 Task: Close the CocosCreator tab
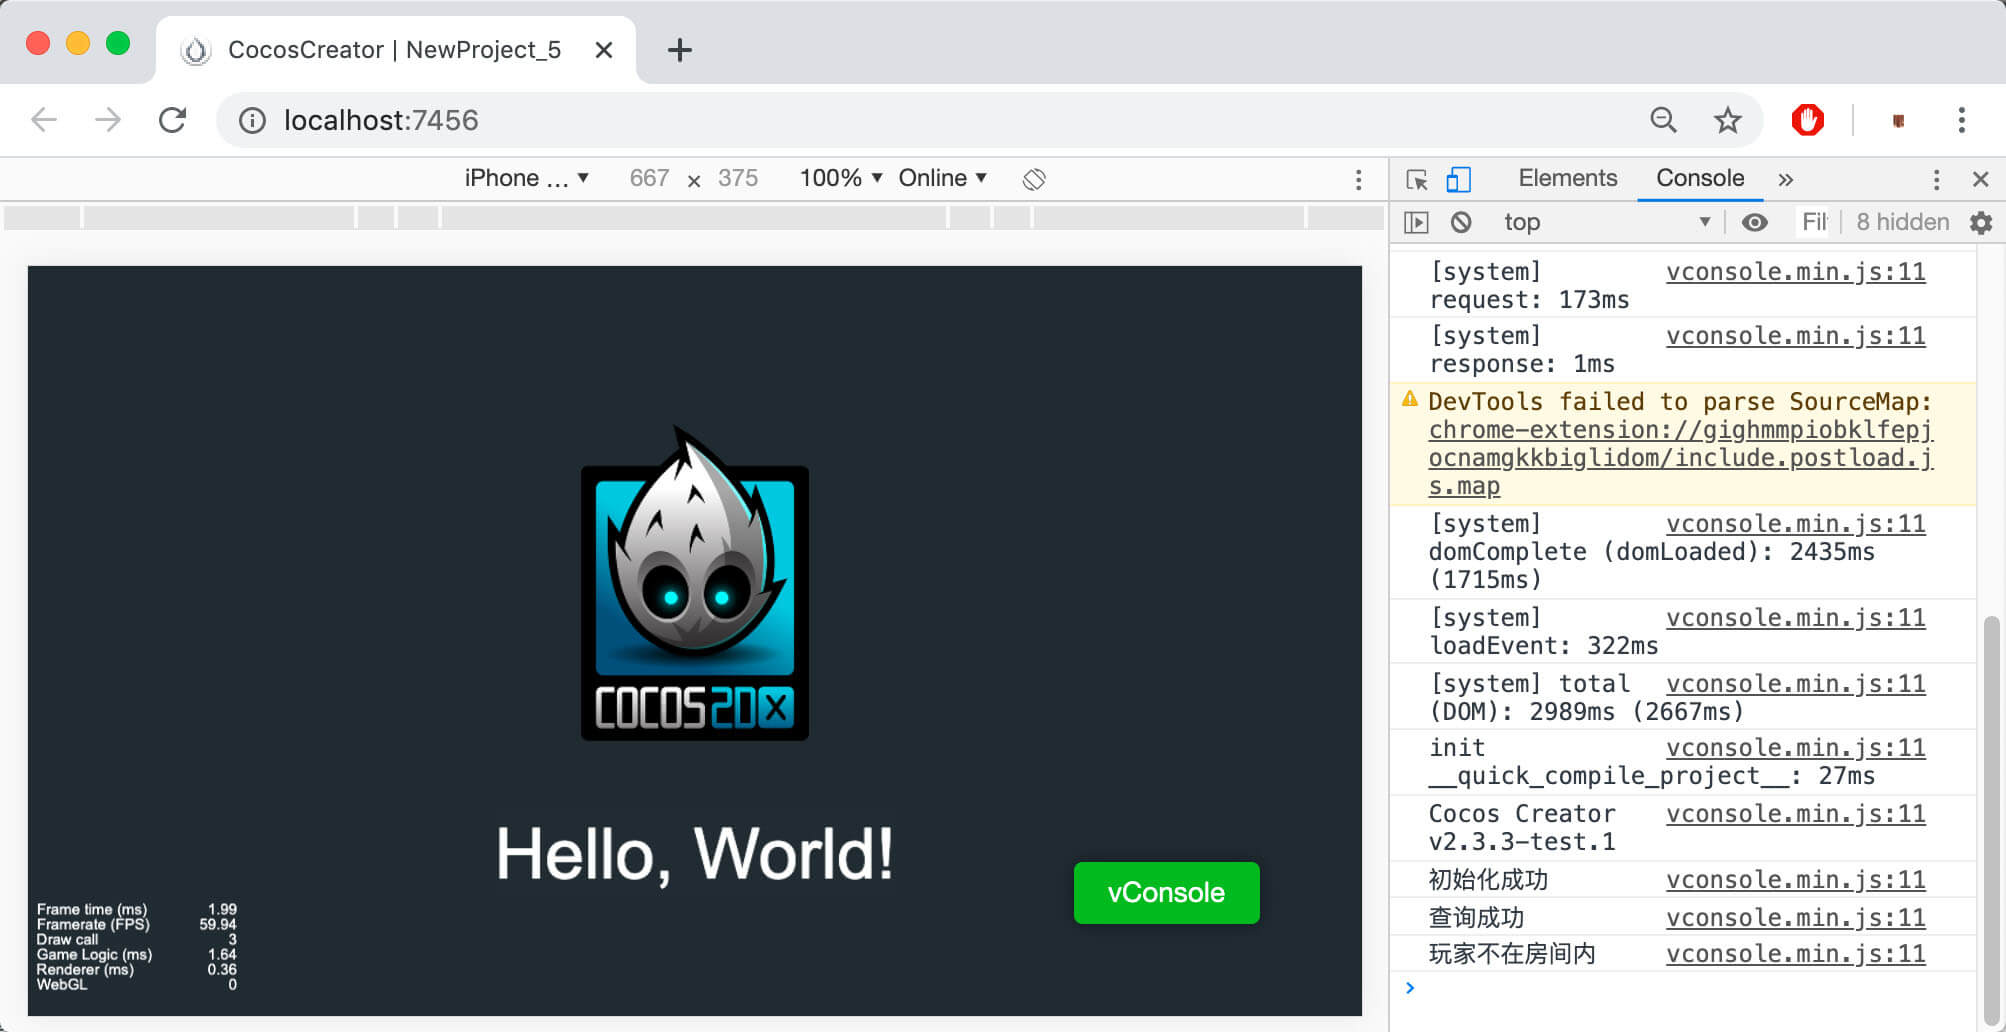pyautogui.click(x=603, y=50)
